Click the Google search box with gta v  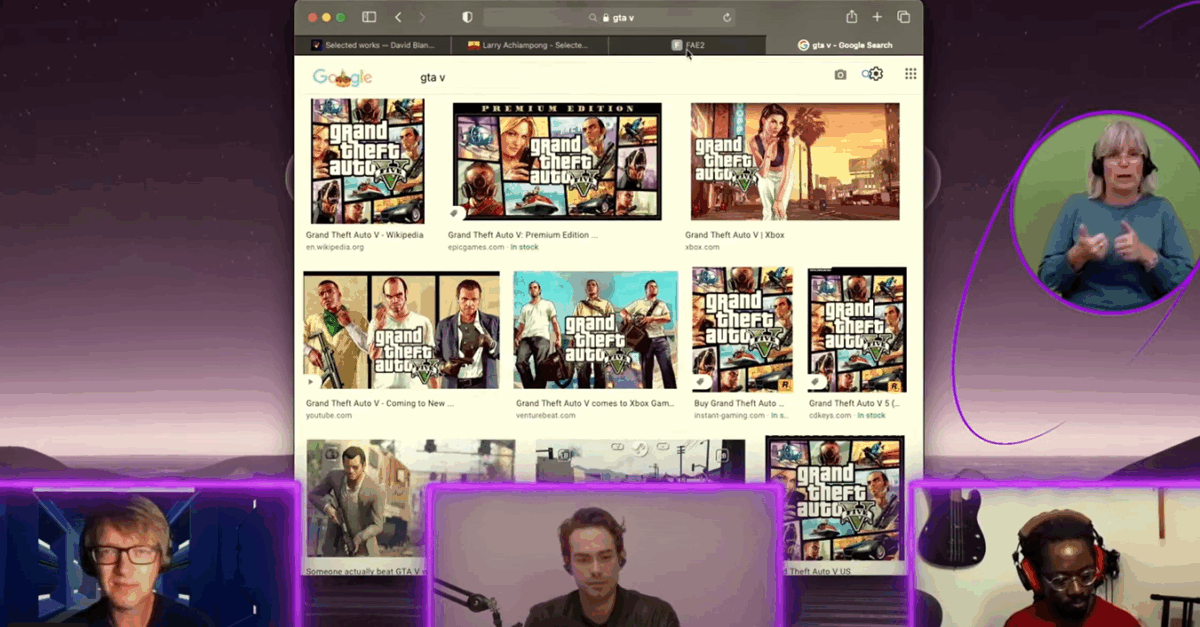[x=600, y=77]
